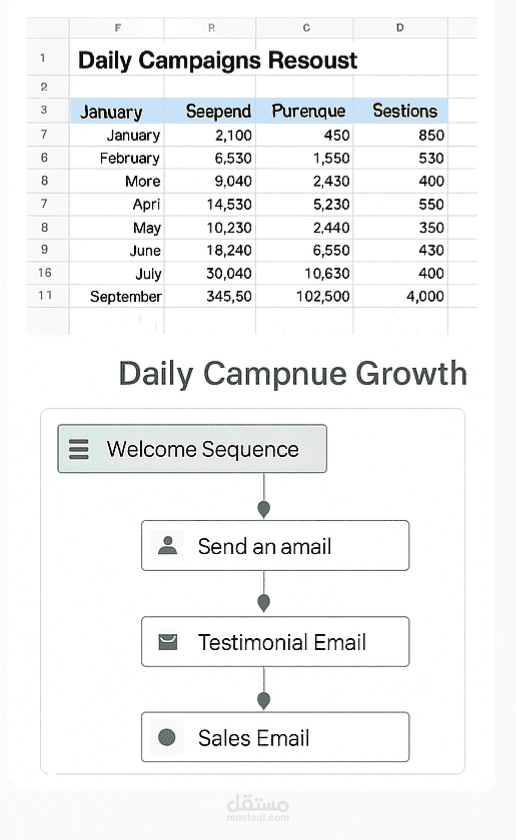Image resolution: width=516 pixels, height=840 pixels.
Task: Click the cell containing 345,50
Action: click(x=210, y=296)
